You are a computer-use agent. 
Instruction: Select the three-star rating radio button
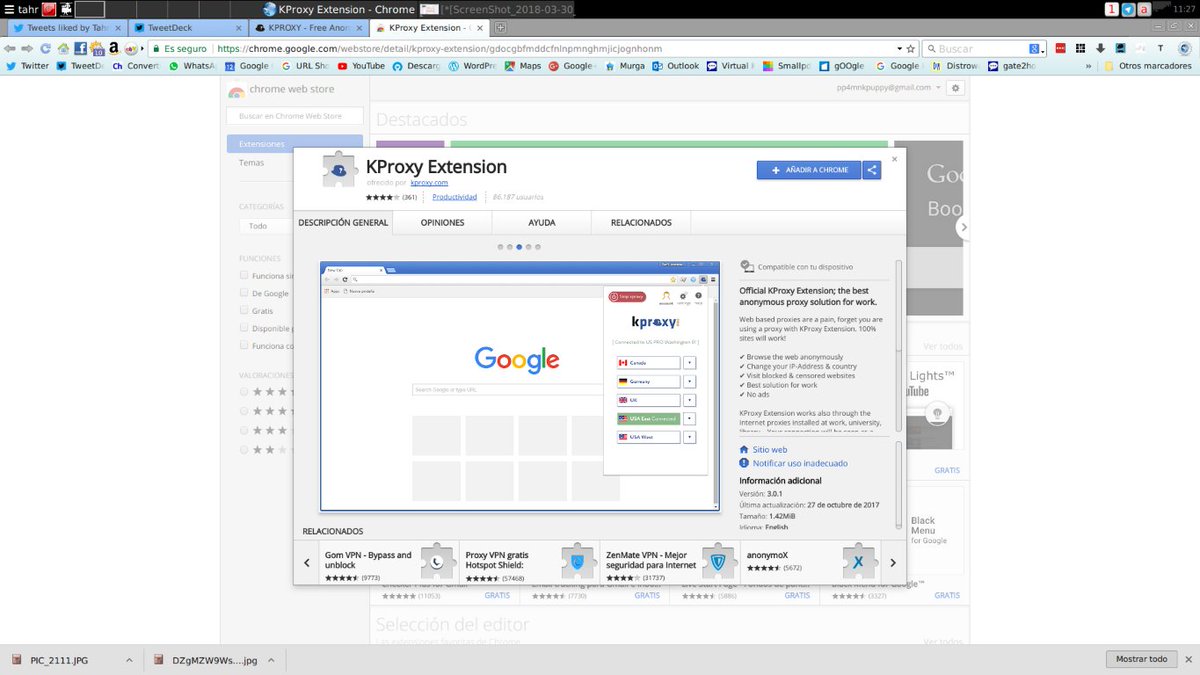coord(244,430)
